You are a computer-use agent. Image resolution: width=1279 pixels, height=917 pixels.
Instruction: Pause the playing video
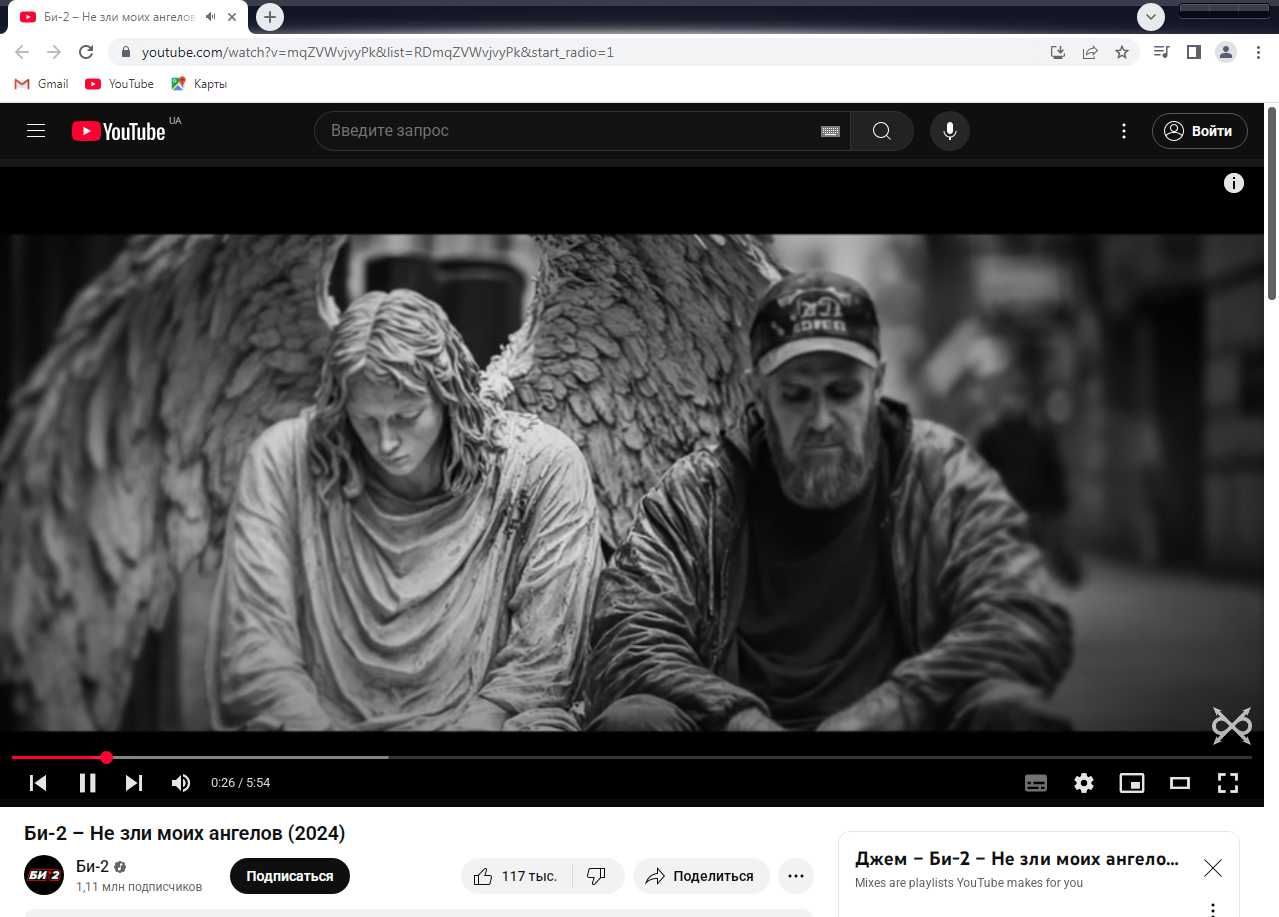coord(87,783)
